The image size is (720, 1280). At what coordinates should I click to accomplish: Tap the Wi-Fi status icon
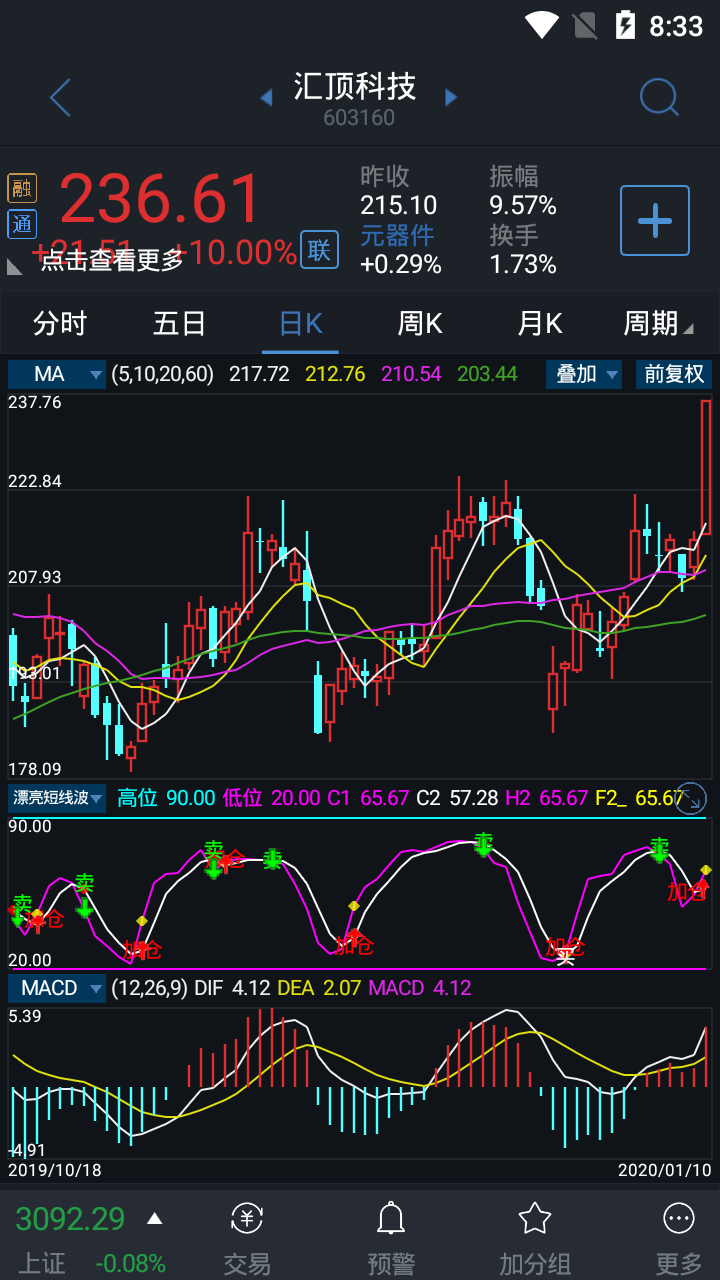(542, 25)
